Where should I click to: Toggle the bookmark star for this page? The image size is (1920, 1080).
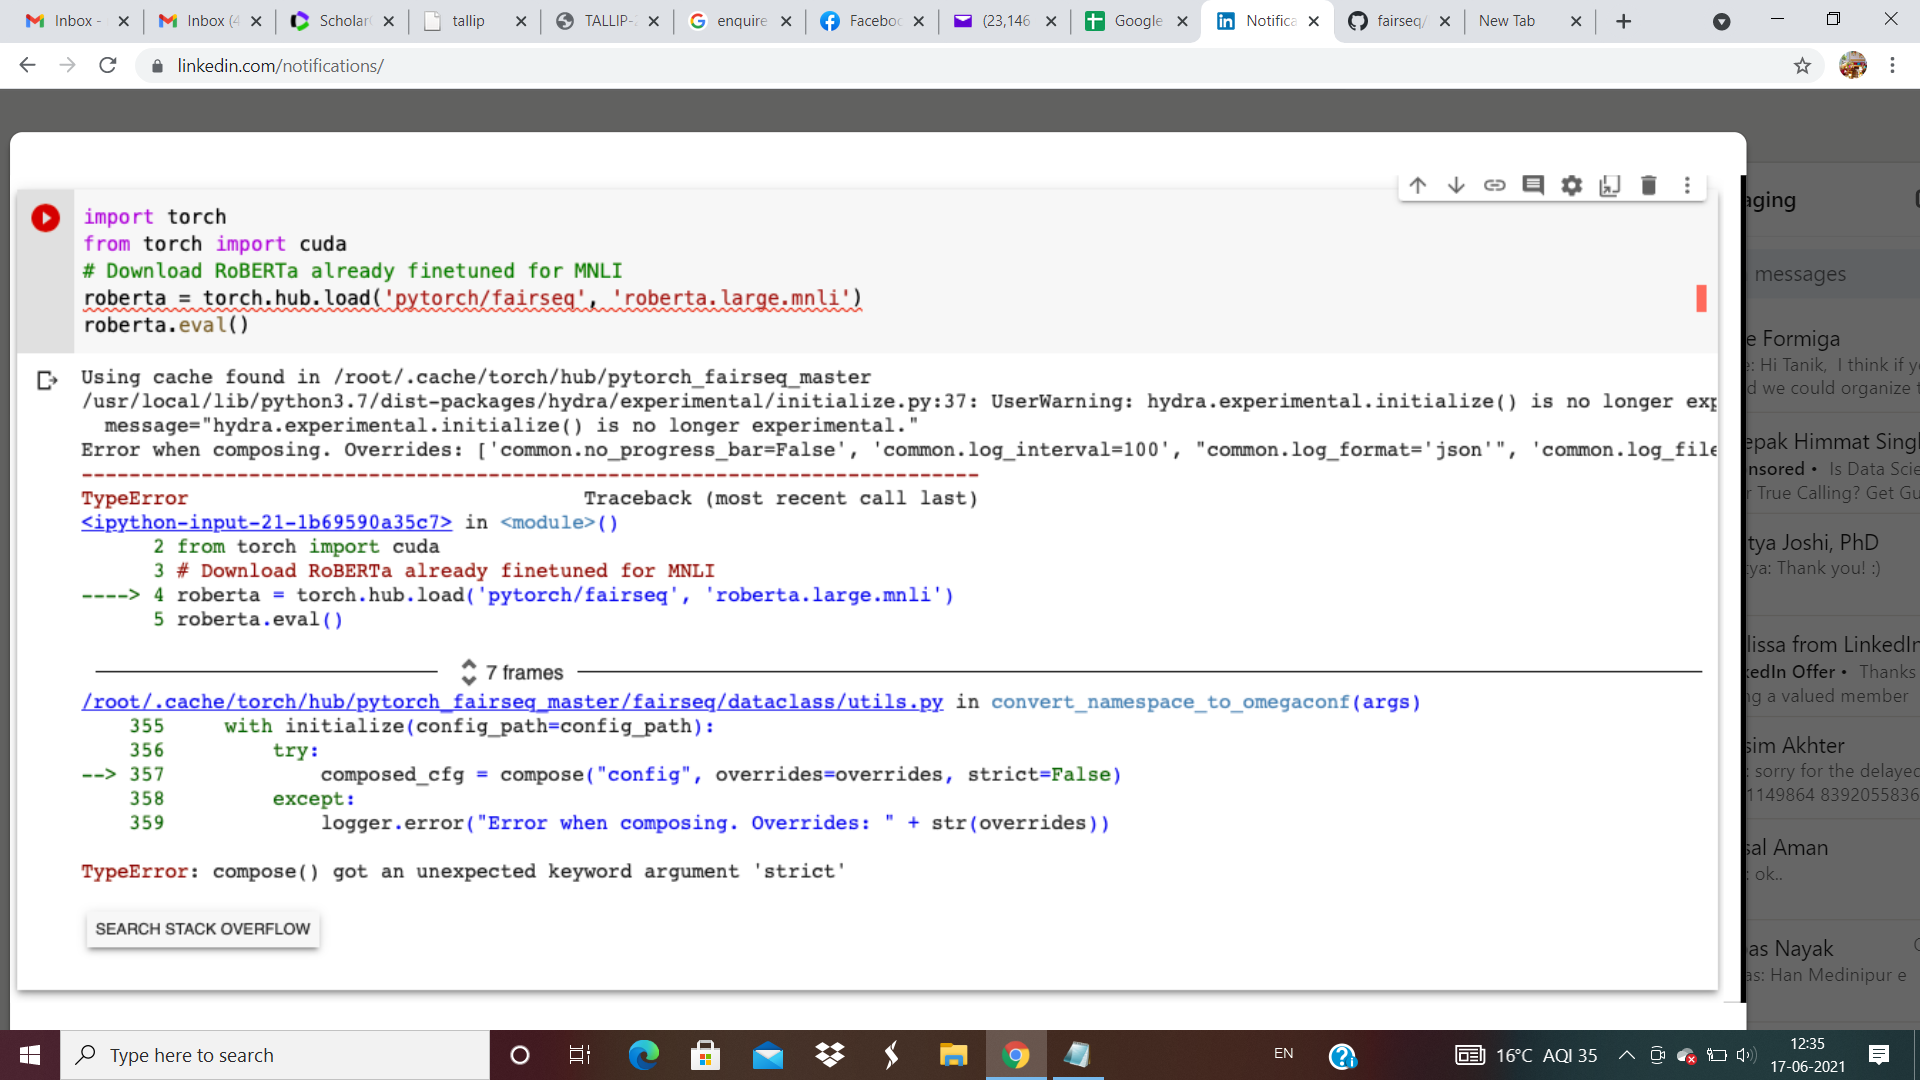tap(1802, 65)
